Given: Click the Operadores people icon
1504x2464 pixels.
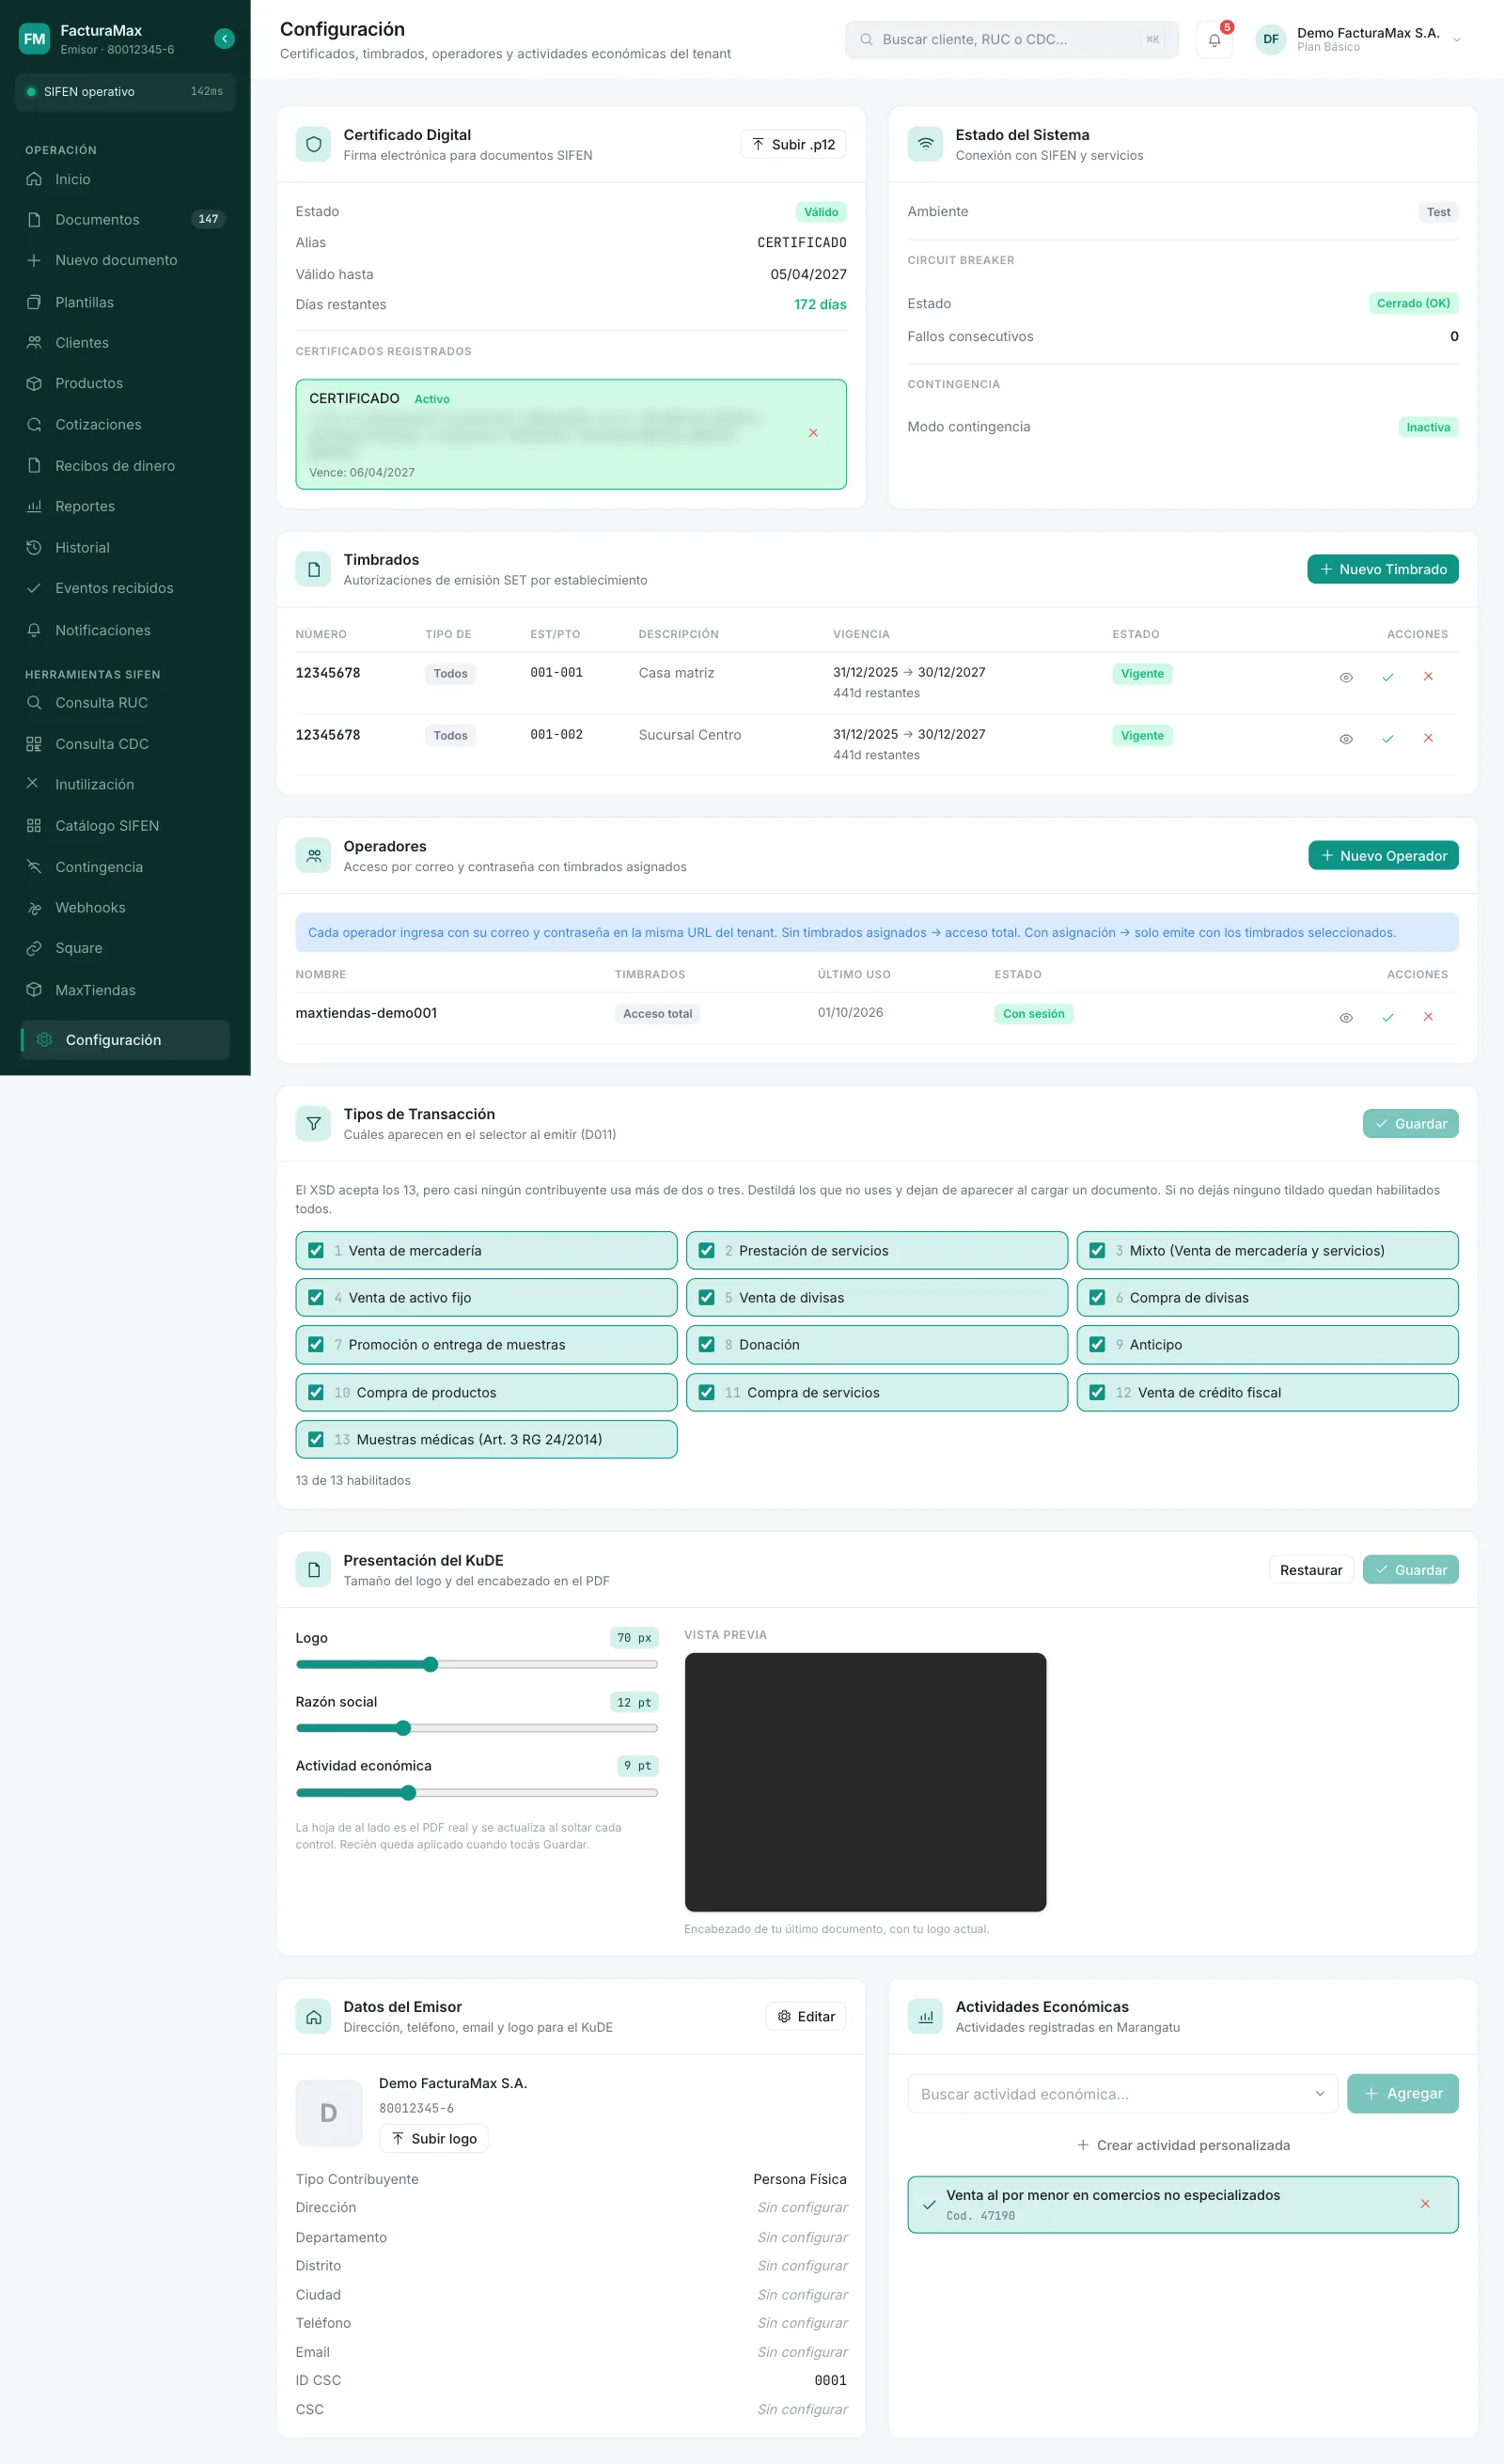Looking at the screenshot, I should [313, 856].
